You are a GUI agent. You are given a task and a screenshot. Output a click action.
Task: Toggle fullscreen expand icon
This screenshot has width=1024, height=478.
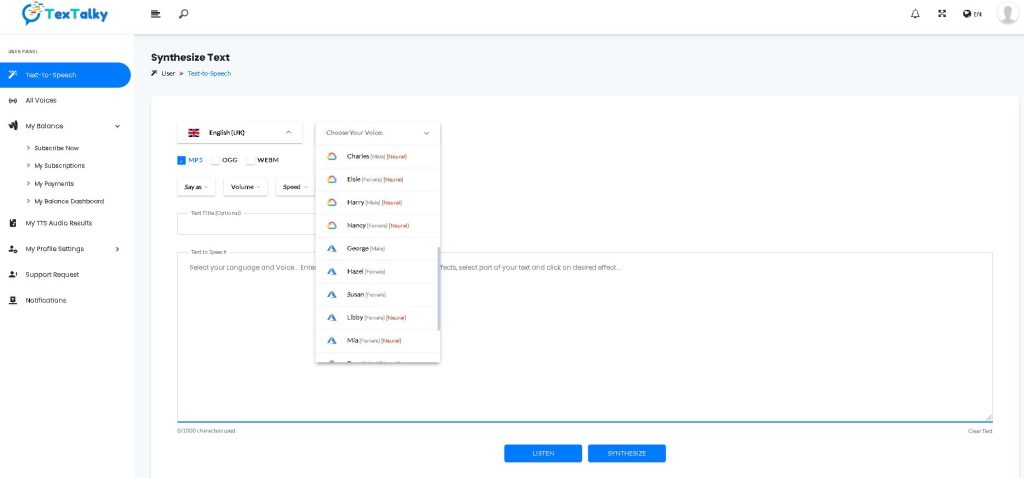pos(942,13)
